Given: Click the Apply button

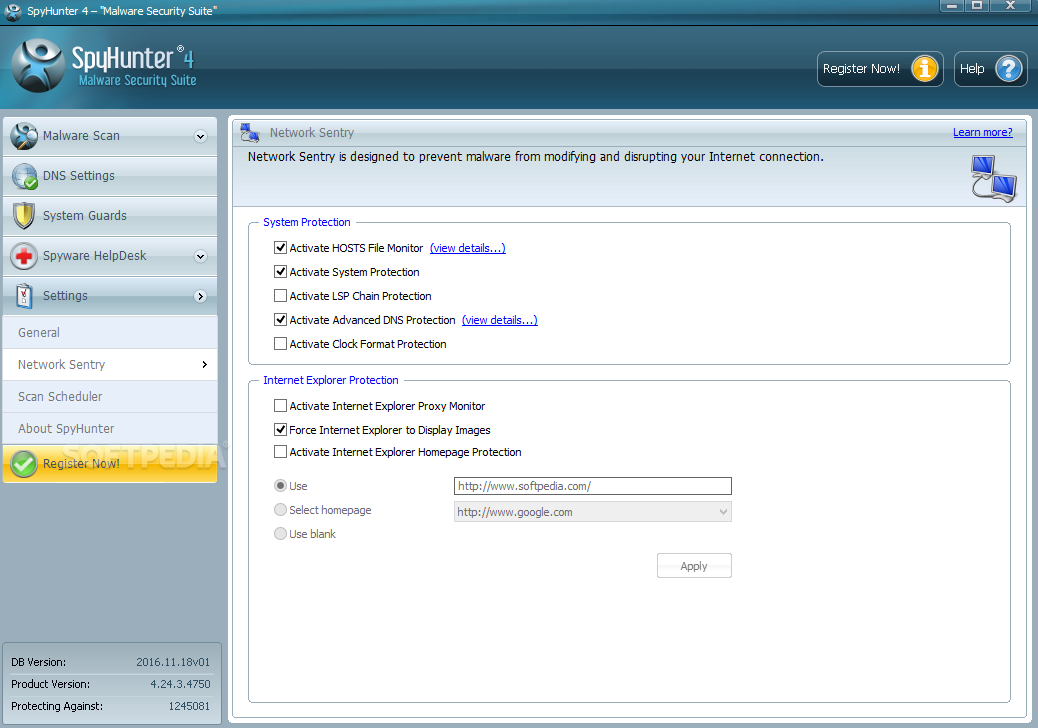Looking at the screenshot, I should click(x=694, y=566).
